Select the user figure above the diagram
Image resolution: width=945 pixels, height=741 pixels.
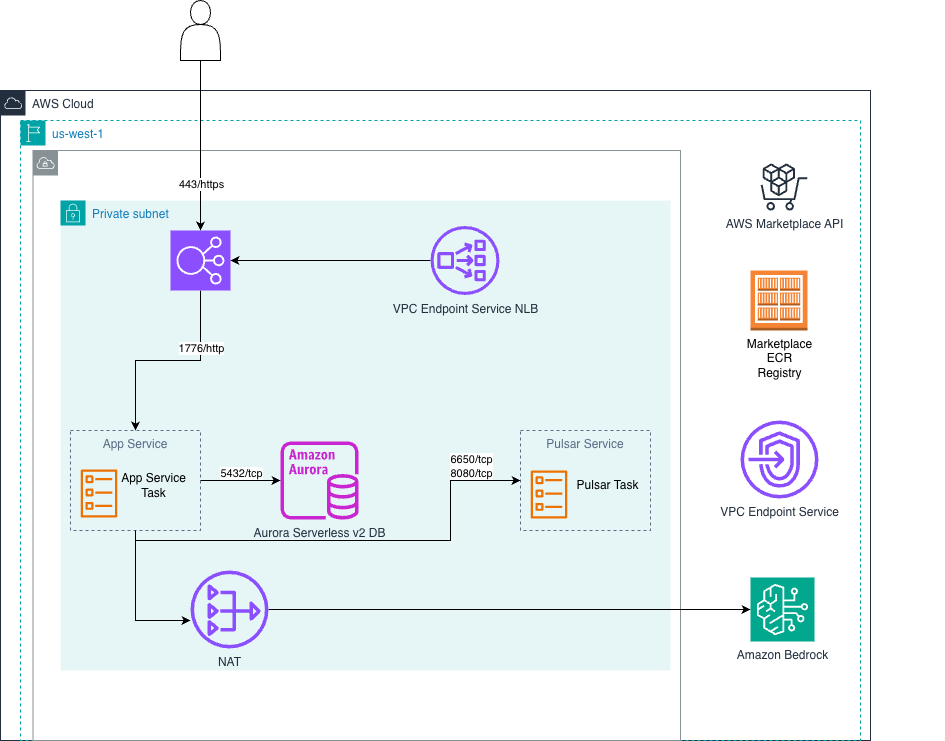(200, 30)
